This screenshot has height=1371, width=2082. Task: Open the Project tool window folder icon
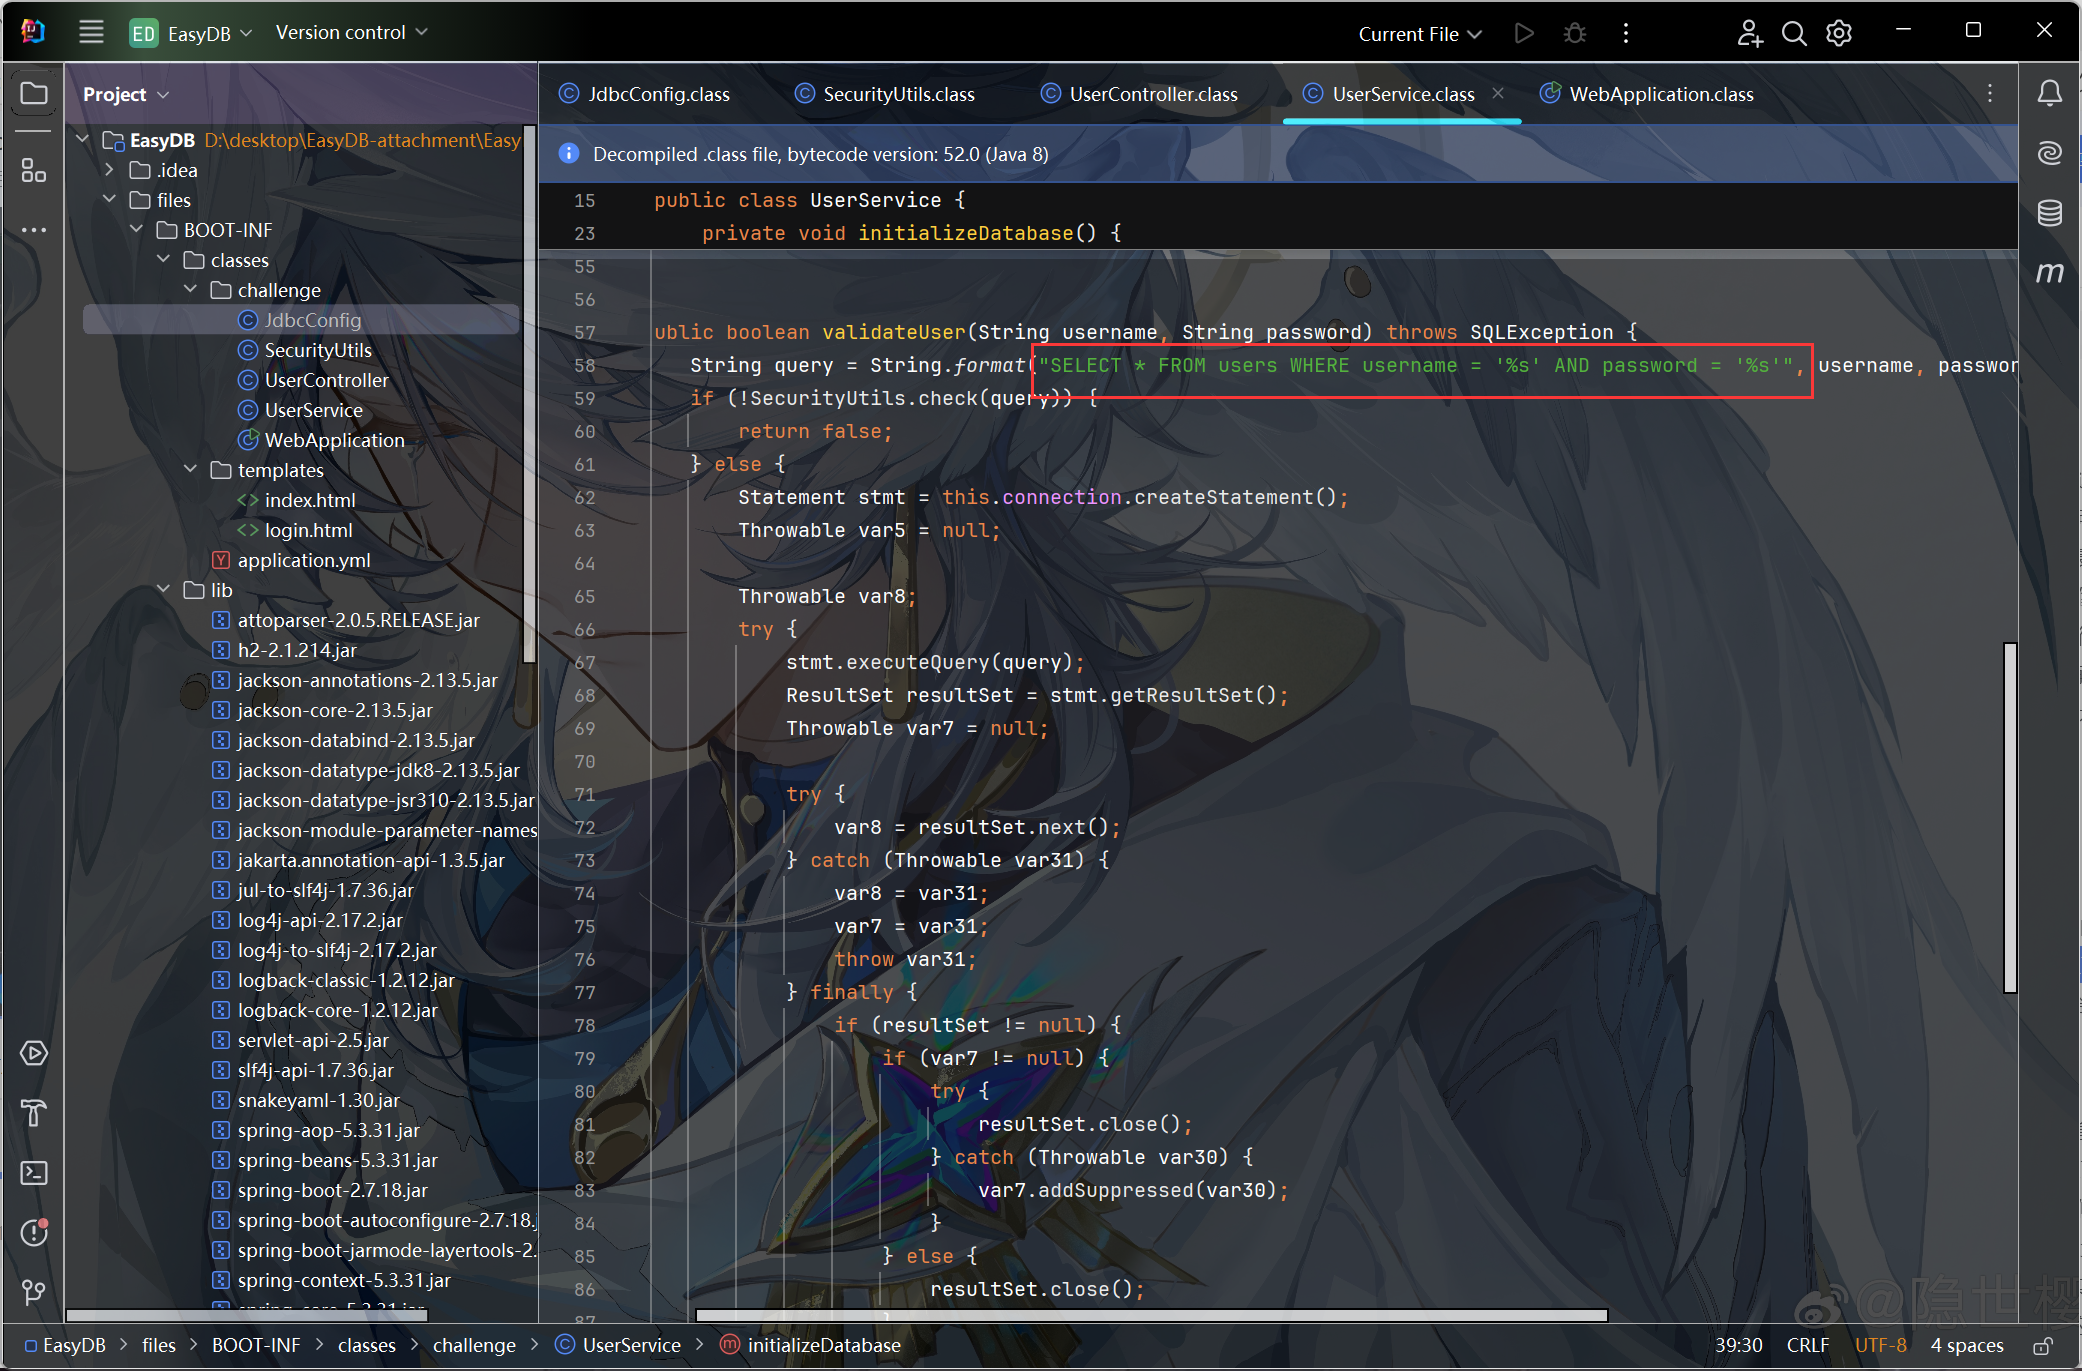(34, 94)
